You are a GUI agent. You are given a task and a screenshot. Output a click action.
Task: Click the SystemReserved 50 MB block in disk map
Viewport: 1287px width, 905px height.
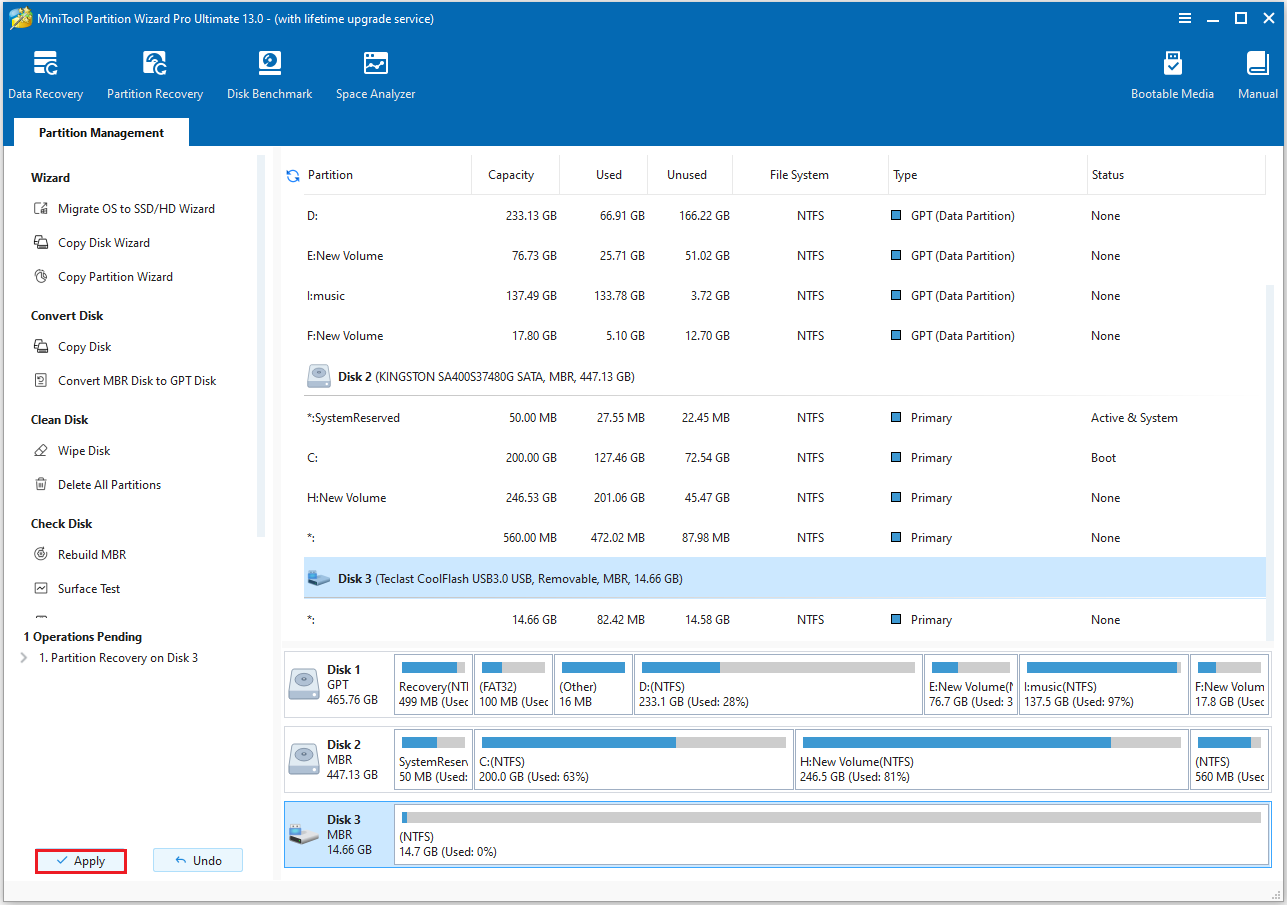434,760
